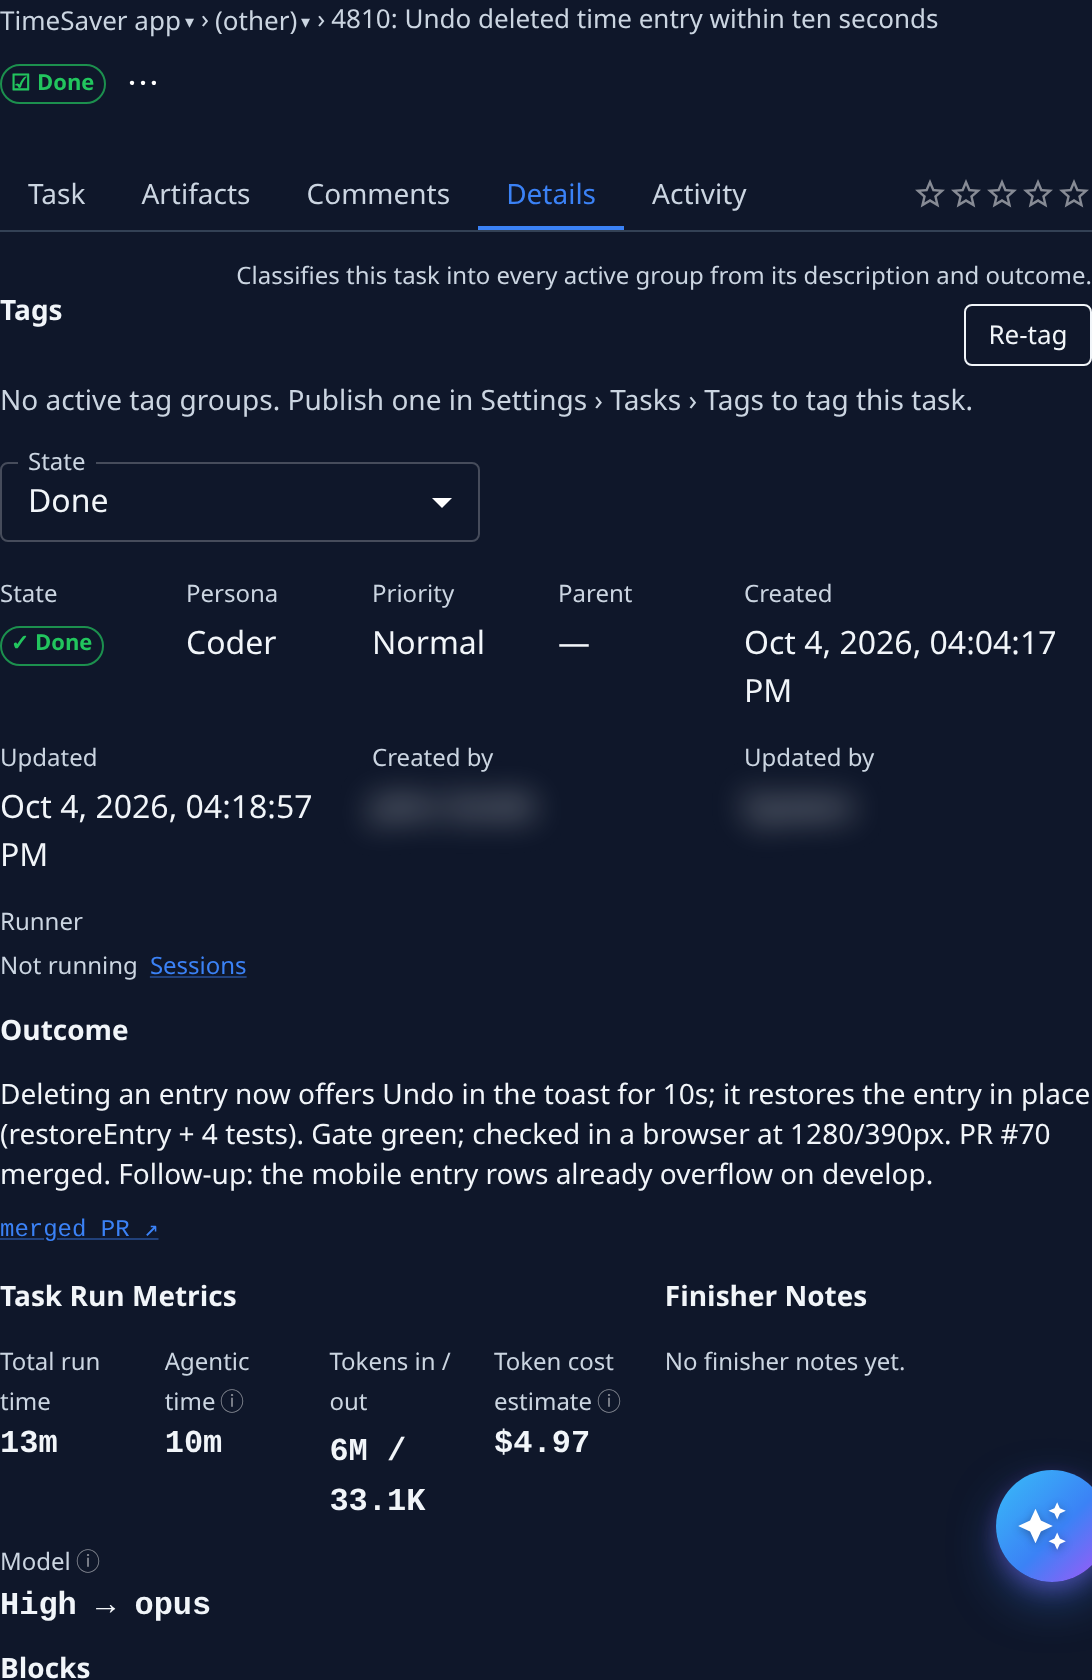
Task: Click the Done status badge at top
Action: (53, 83)
